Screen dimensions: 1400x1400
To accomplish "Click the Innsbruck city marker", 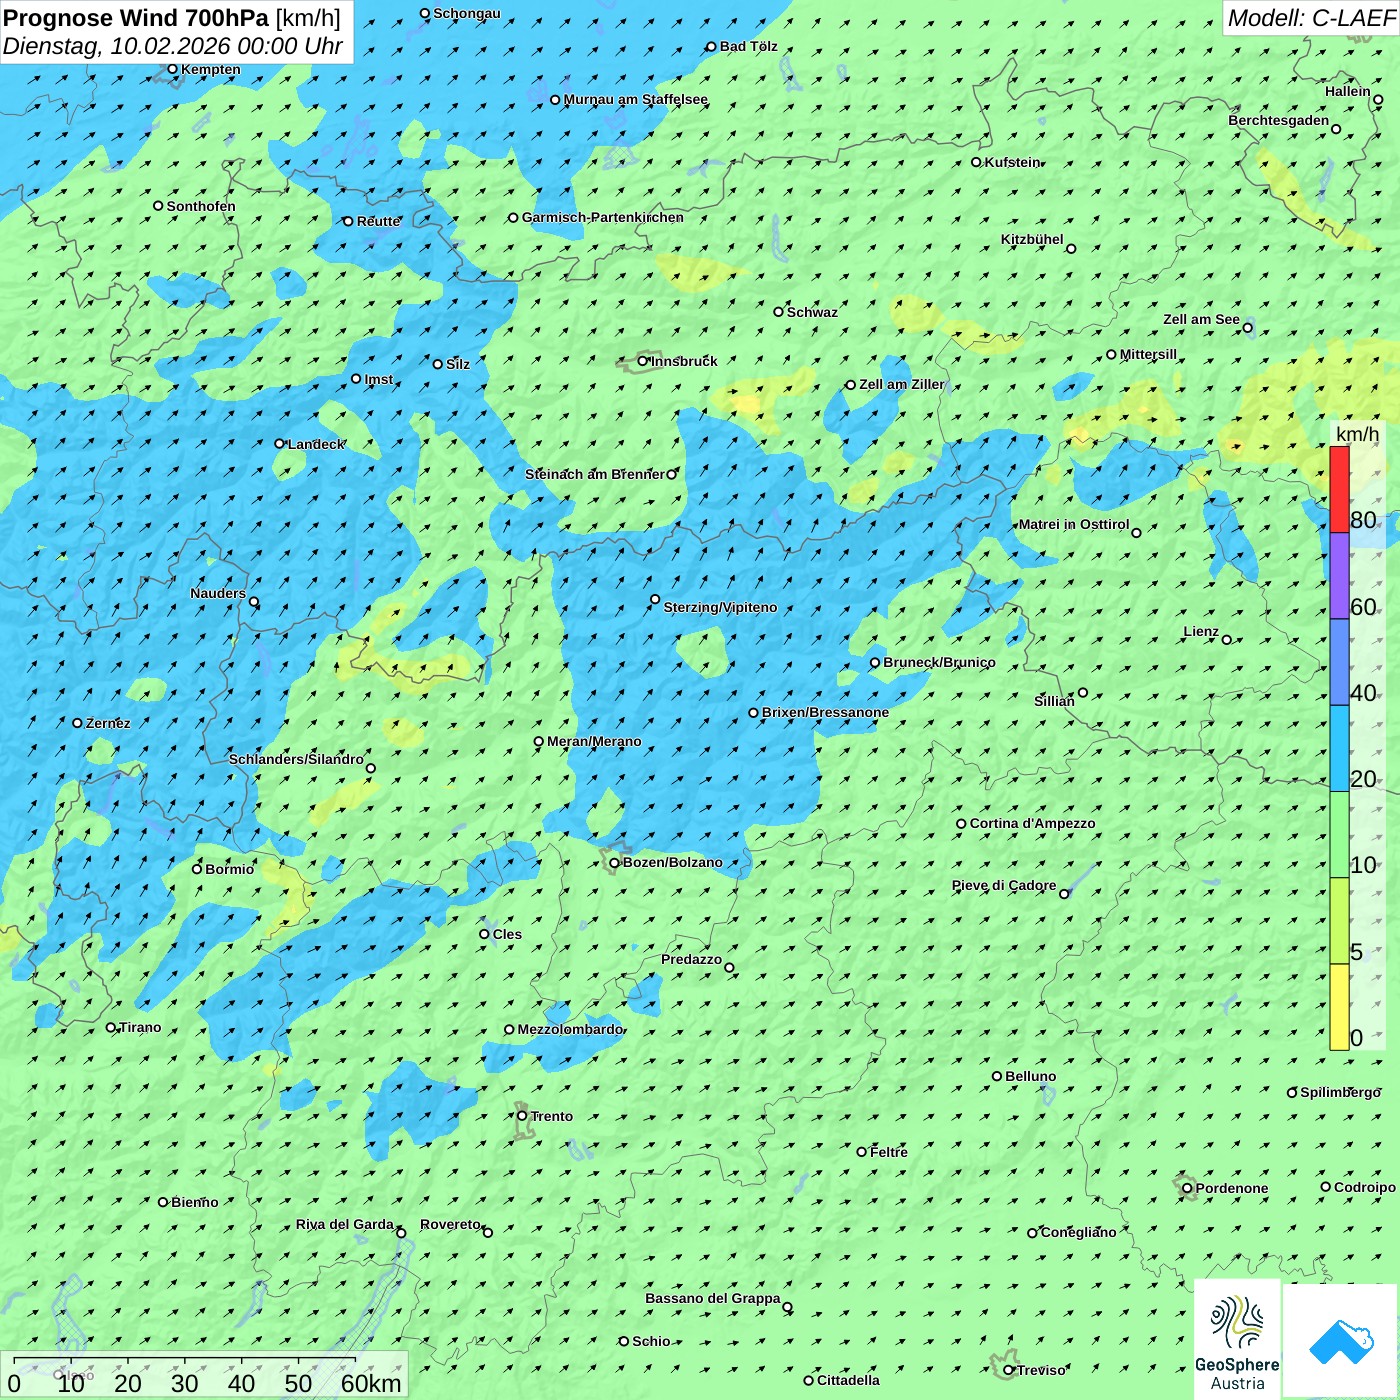I will (x=643, y=361).
